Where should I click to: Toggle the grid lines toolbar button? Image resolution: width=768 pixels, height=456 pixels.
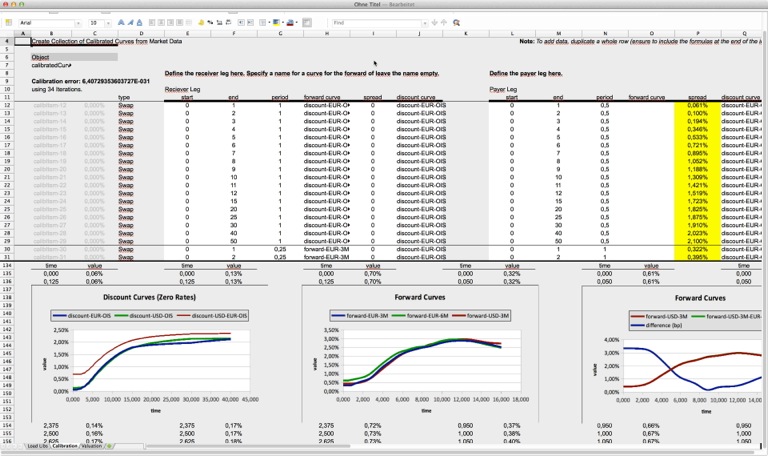307,23
